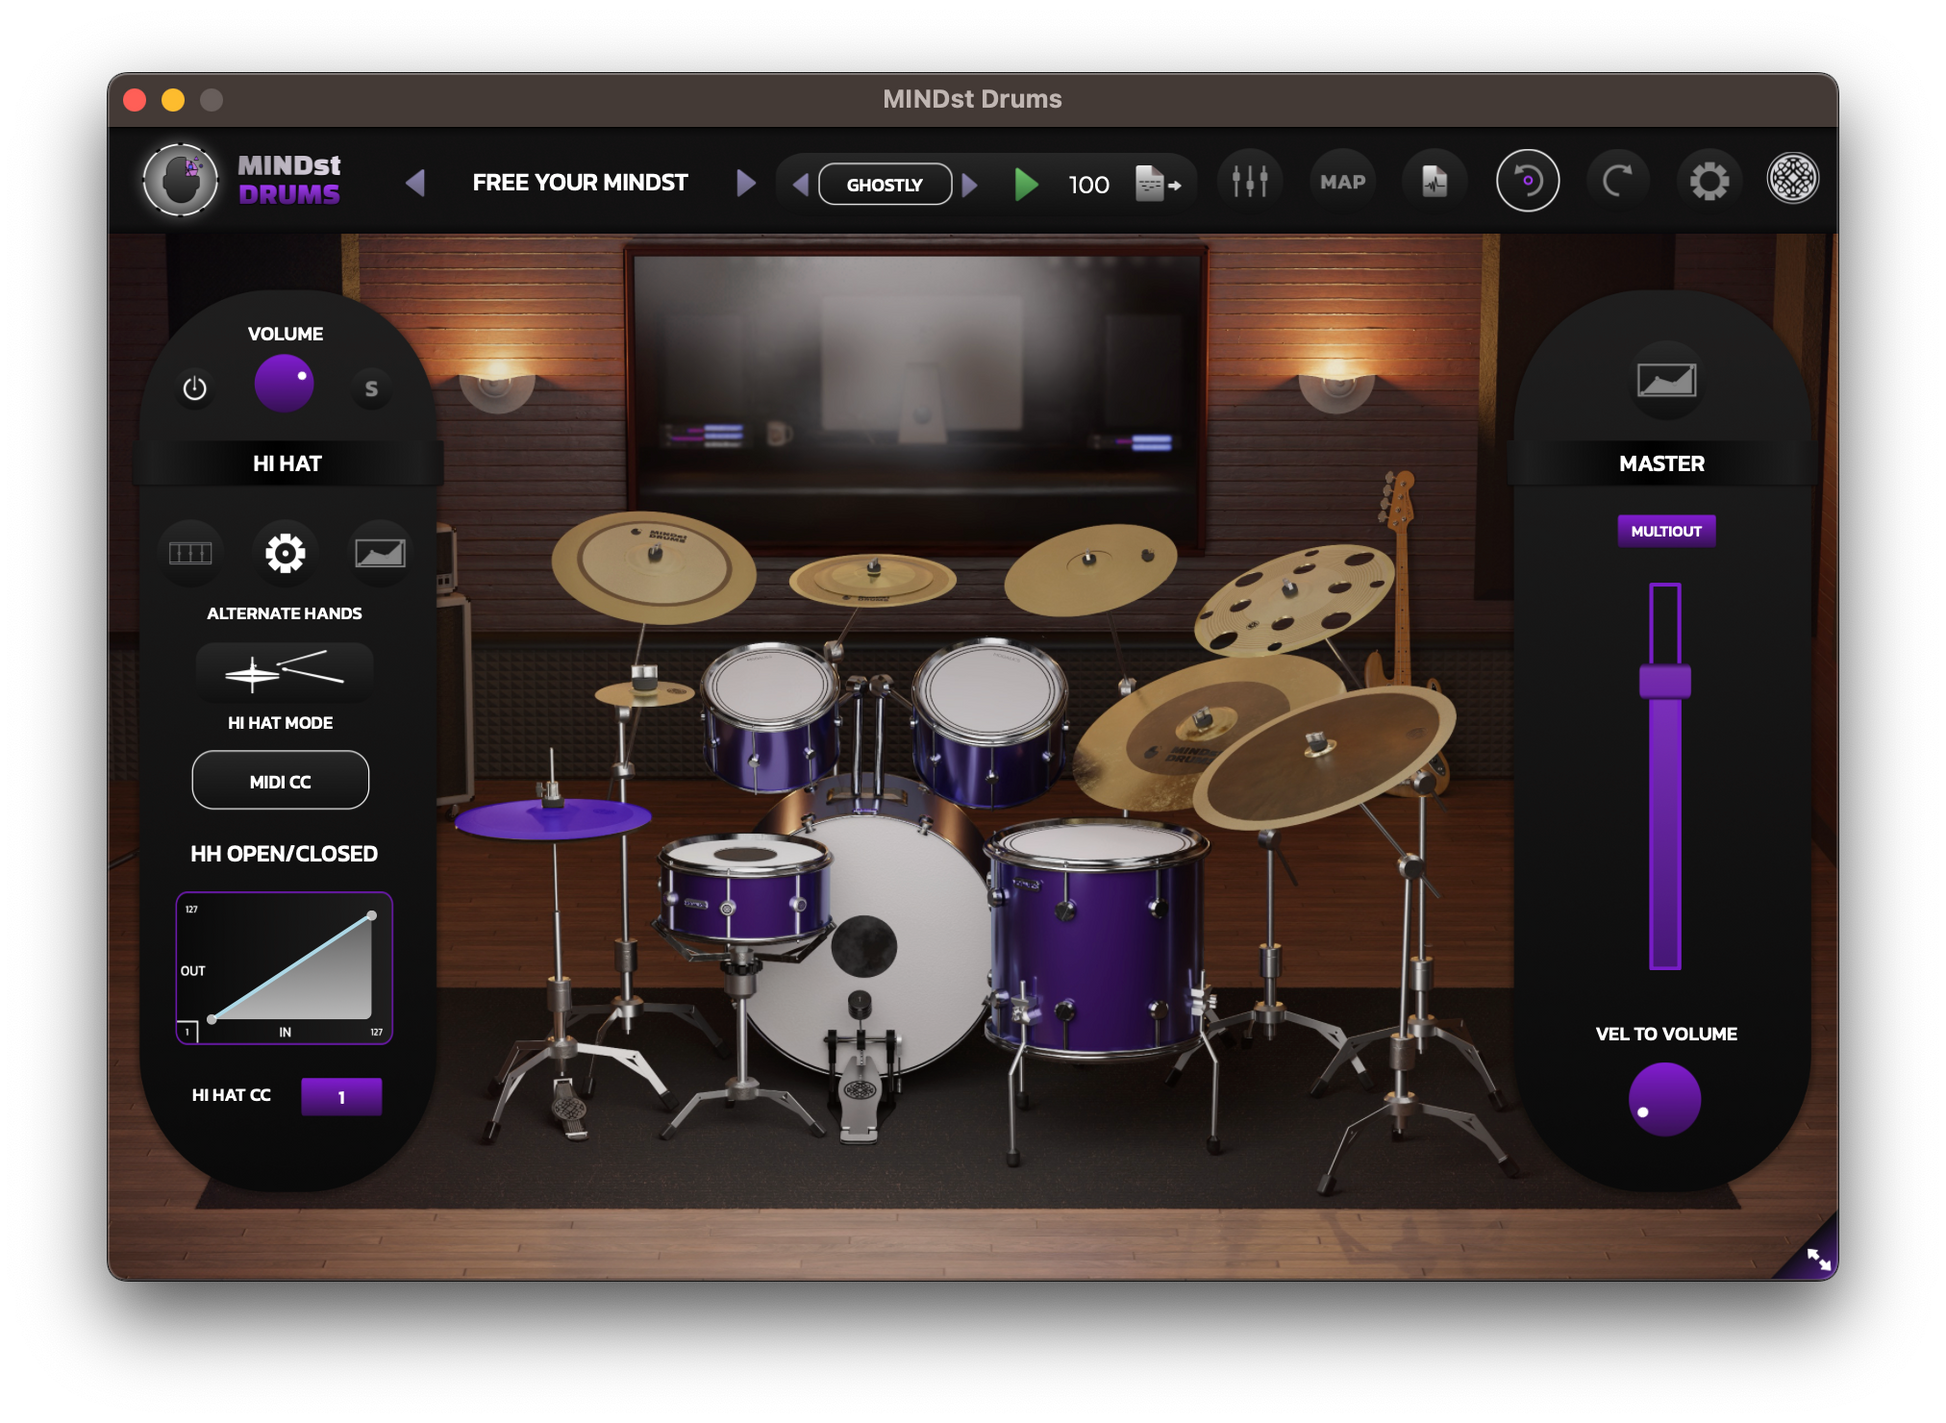Image resolution: width=1946 pixels, height=1423 pixels.
Task: Click the next preset arrow beside GHOSTLY
Action: coord(970,184)
